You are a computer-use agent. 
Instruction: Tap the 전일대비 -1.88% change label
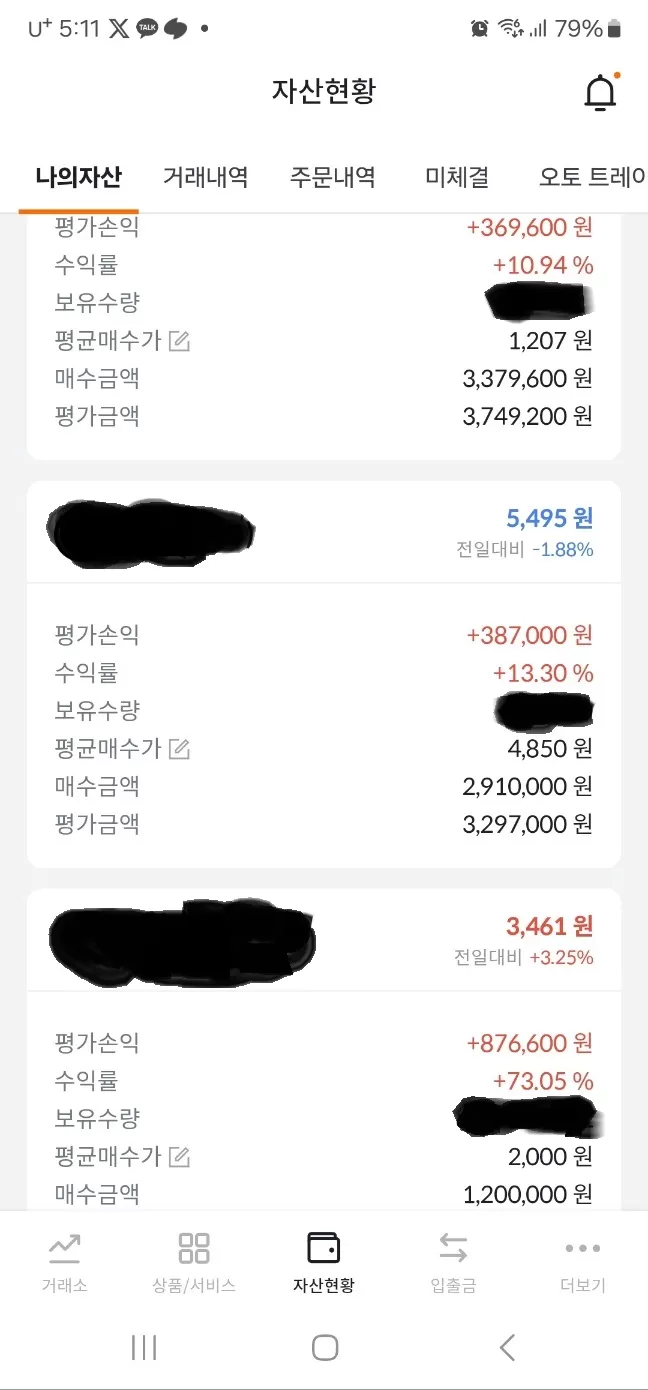pos(528,549)
